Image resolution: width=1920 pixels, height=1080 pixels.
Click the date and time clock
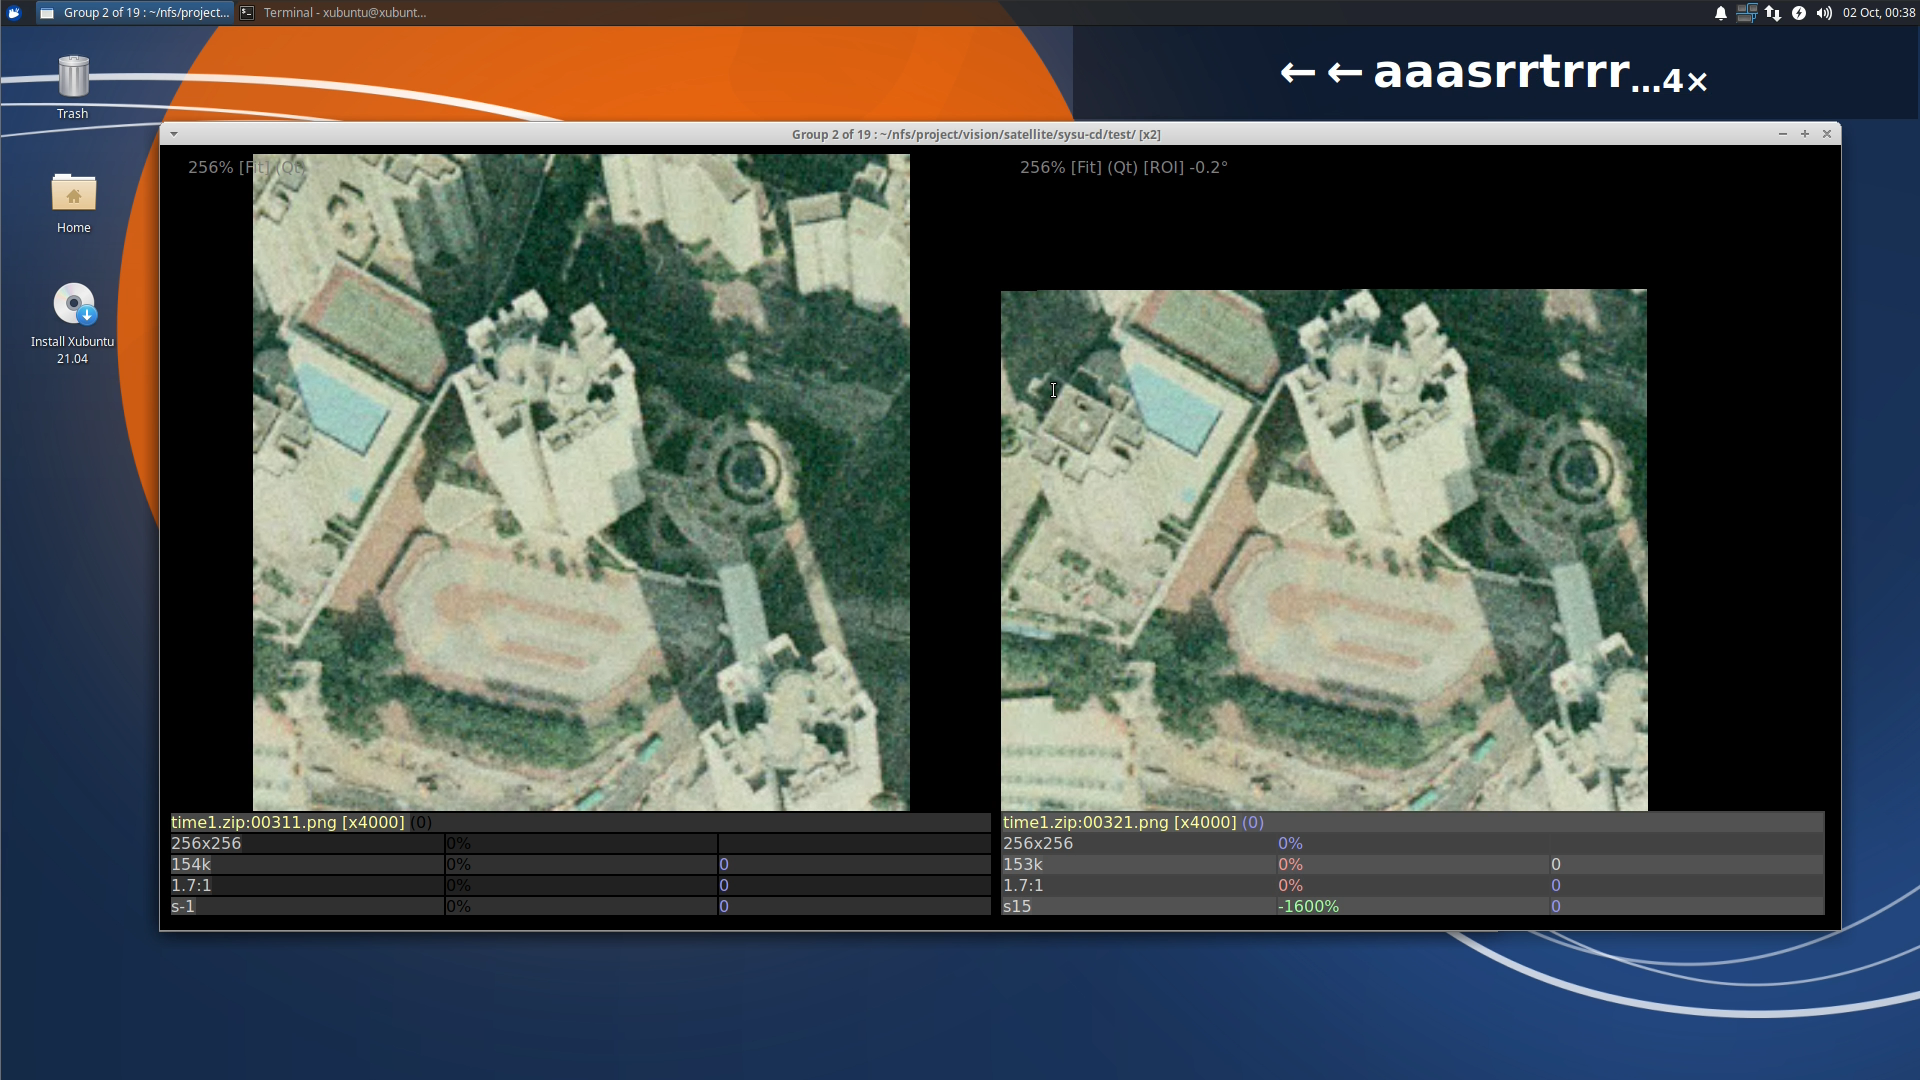click(1878, 13)
